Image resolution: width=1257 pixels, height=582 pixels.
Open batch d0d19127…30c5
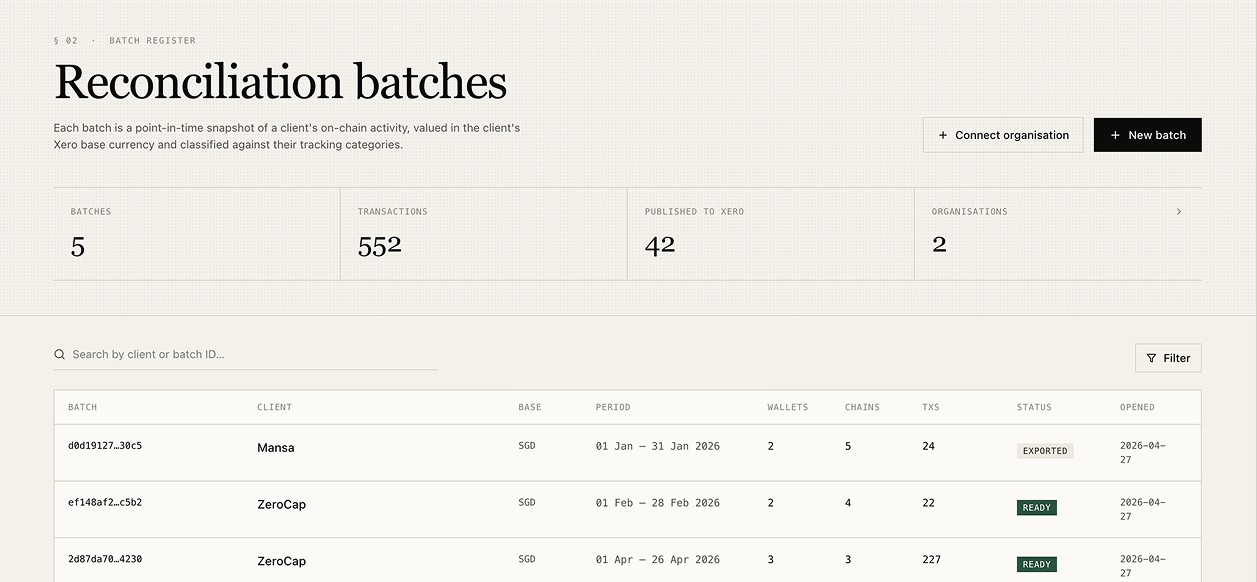(105, 446)
